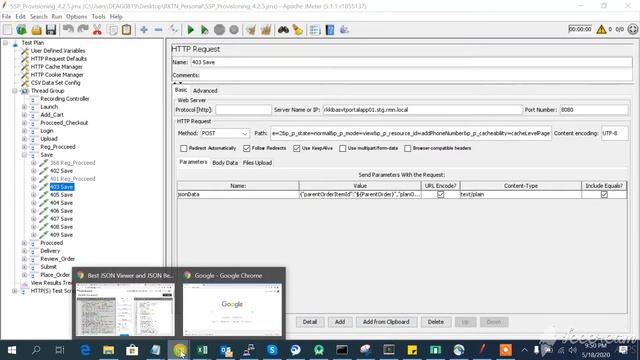The image size is (640, 360).
Task: Click the Delete button
Action: click(436, 322)
